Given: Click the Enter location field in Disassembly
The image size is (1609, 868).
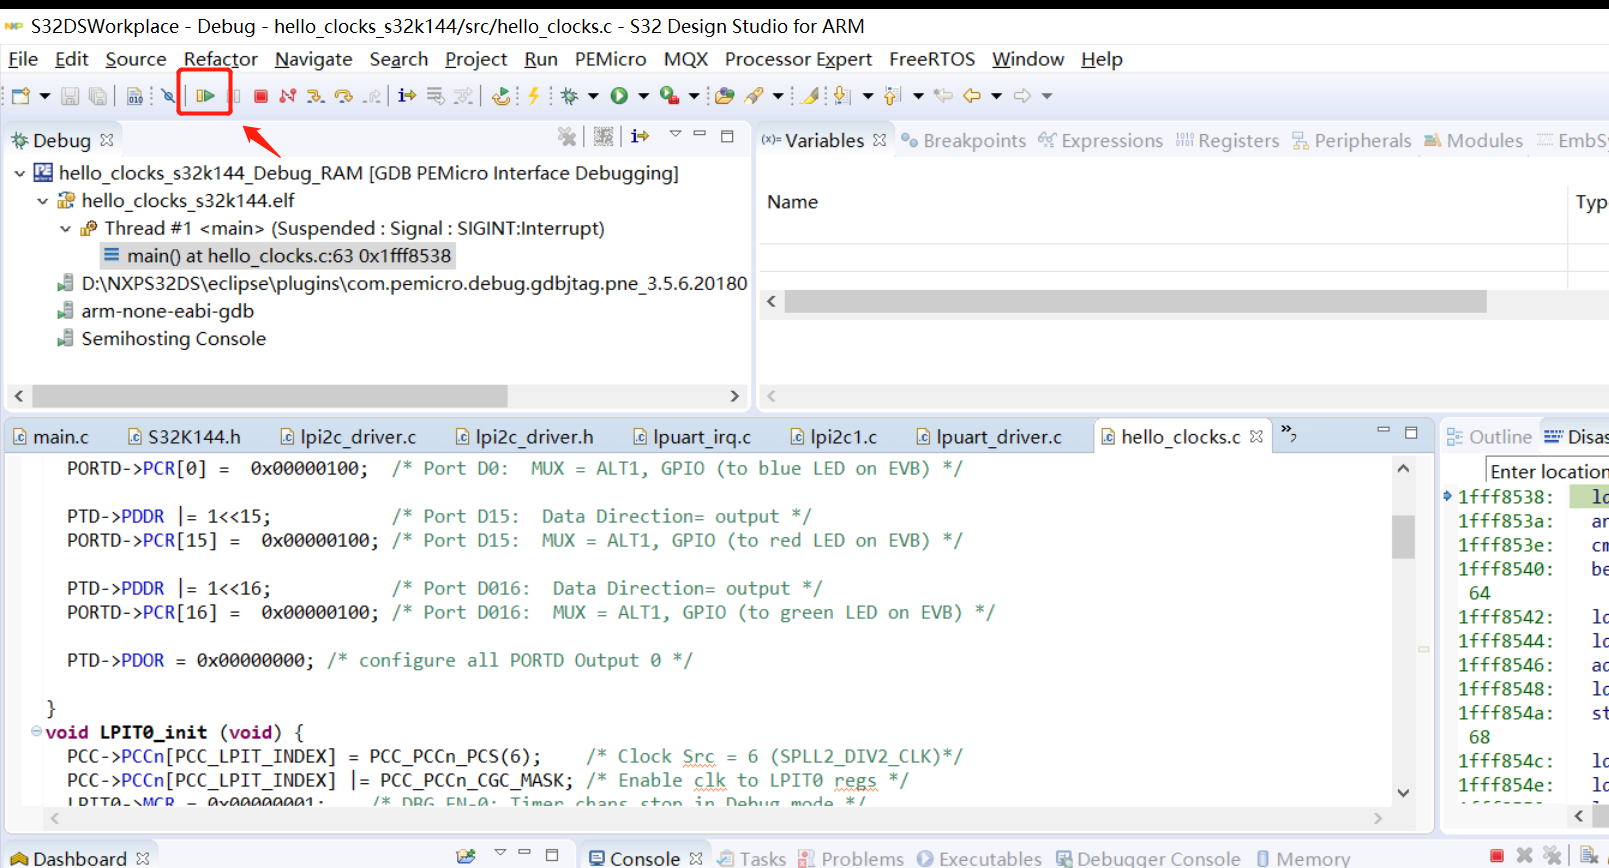Looking at the screenshot, I should 1546,471.
